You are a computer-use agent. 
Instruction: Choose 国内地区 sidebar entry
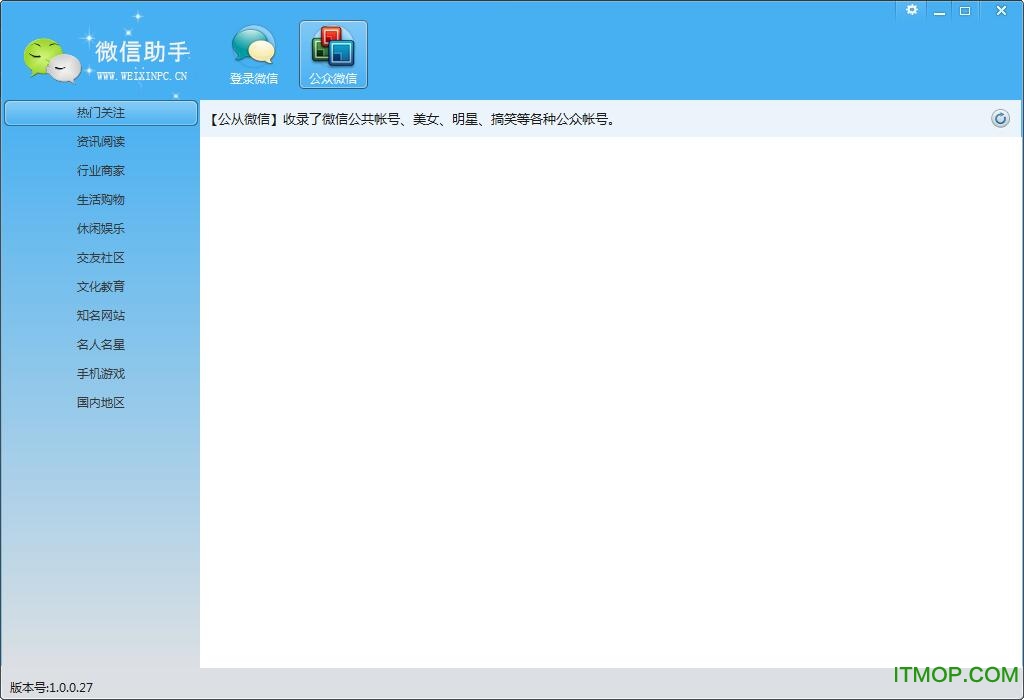101,403
